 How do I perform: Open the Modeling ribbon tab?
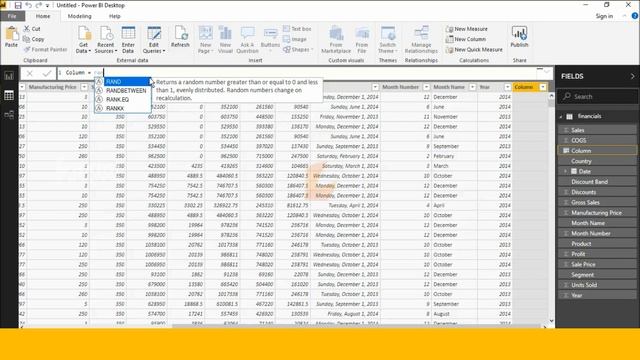click(x=80, y=16)
